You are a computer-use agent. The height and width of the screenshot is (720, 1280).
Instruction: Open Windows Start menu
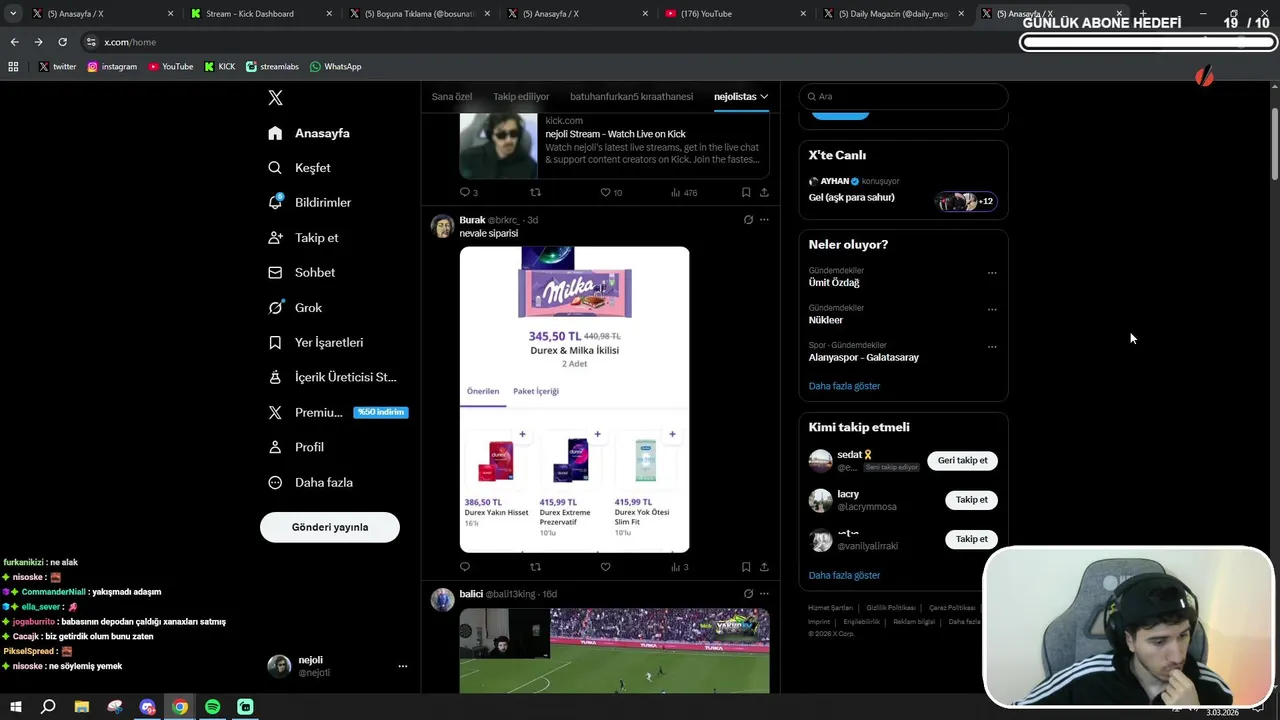(x=15, y=707)
